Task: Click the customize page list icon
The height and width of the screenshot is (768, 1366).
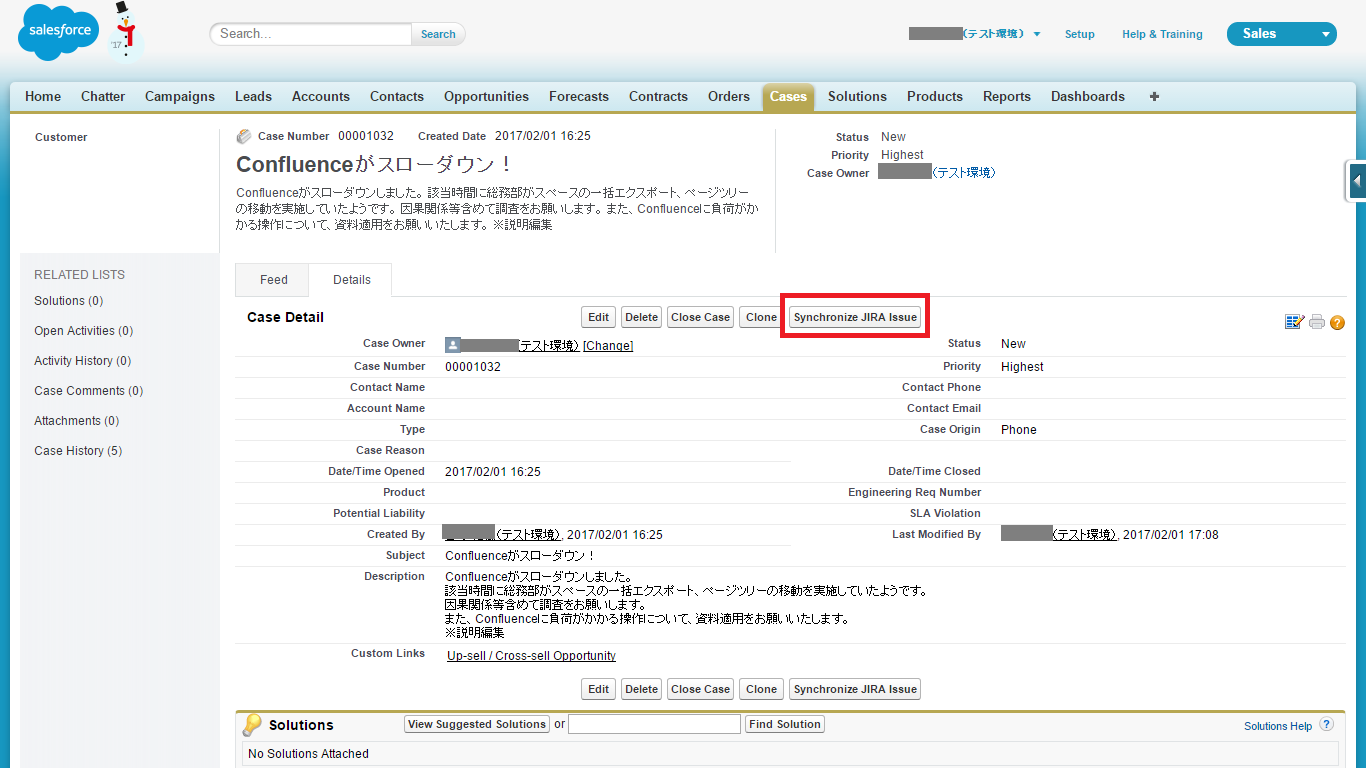Action: pyautogui.click(x=1295, y=322)
